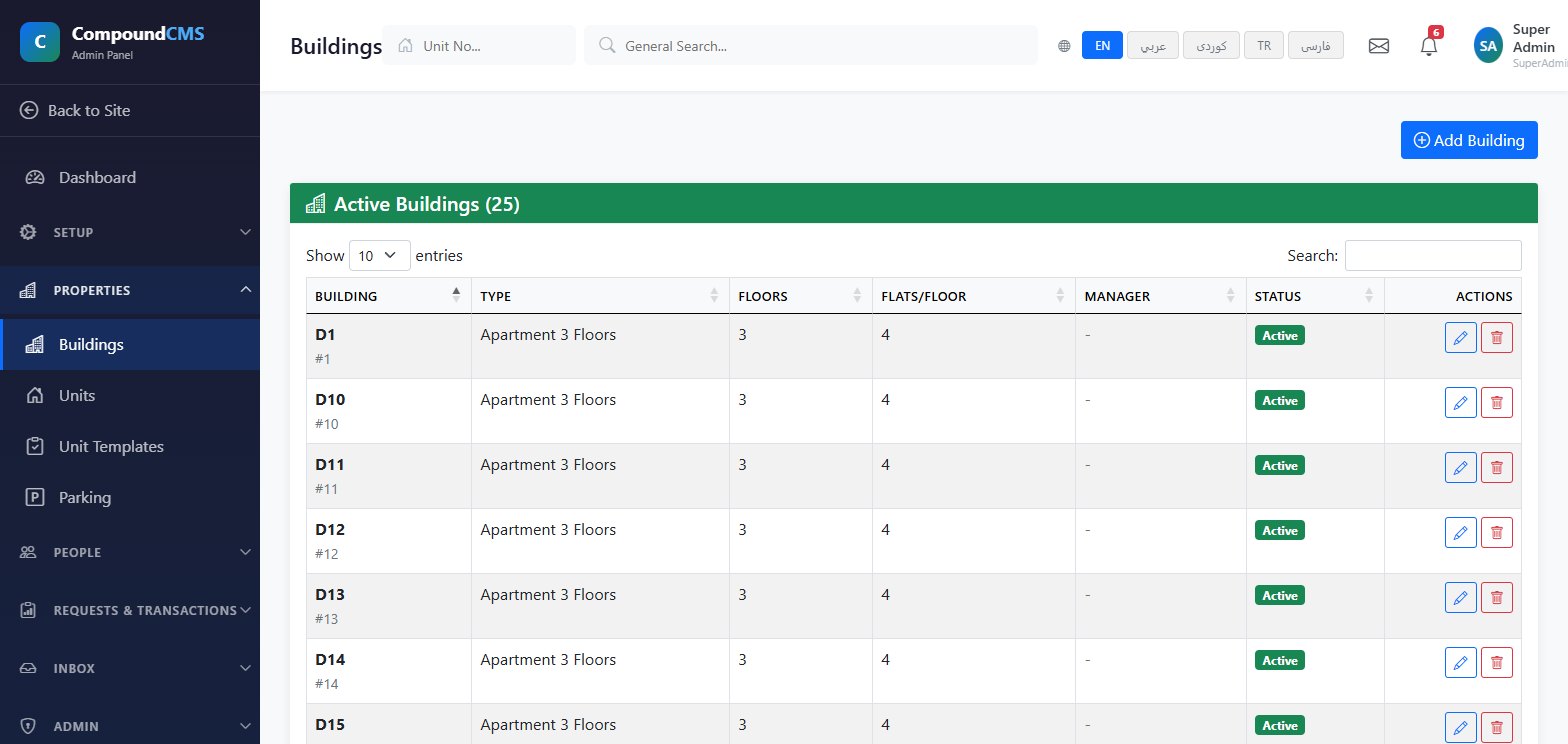The height and width of the screenshot is (744, 1568).
Task: Switch language to فارسی
Action: click(x=1316, y=46)
